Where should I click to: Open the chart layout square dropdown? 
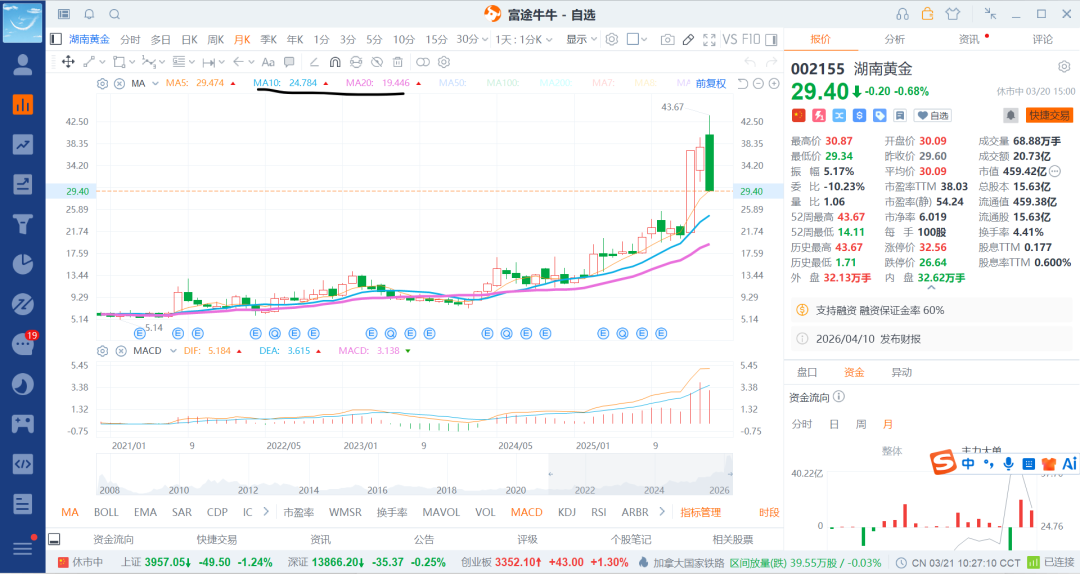point(636,39)
